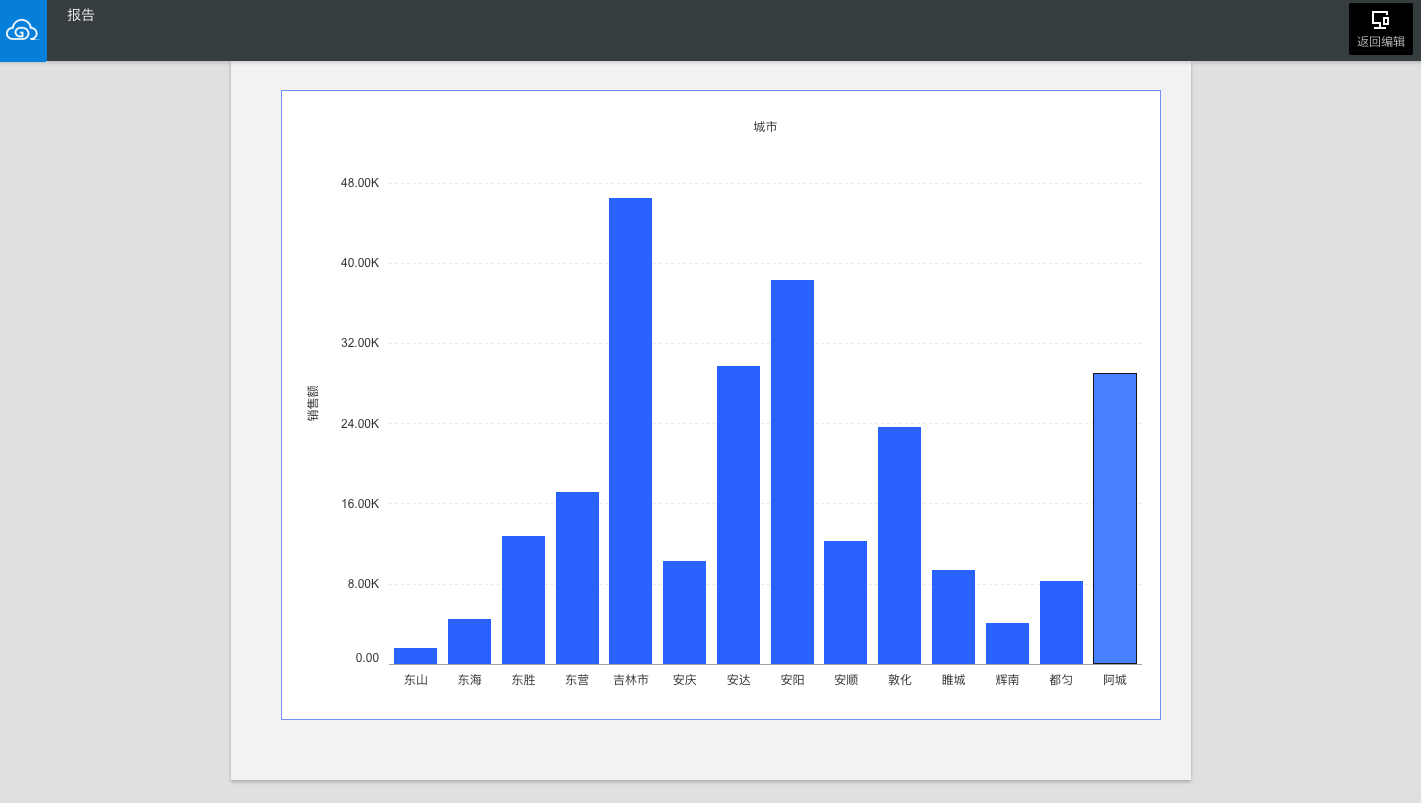Select the 睢城 bar
This screenshot has width=1421, height=803.
tap(953, 617)
